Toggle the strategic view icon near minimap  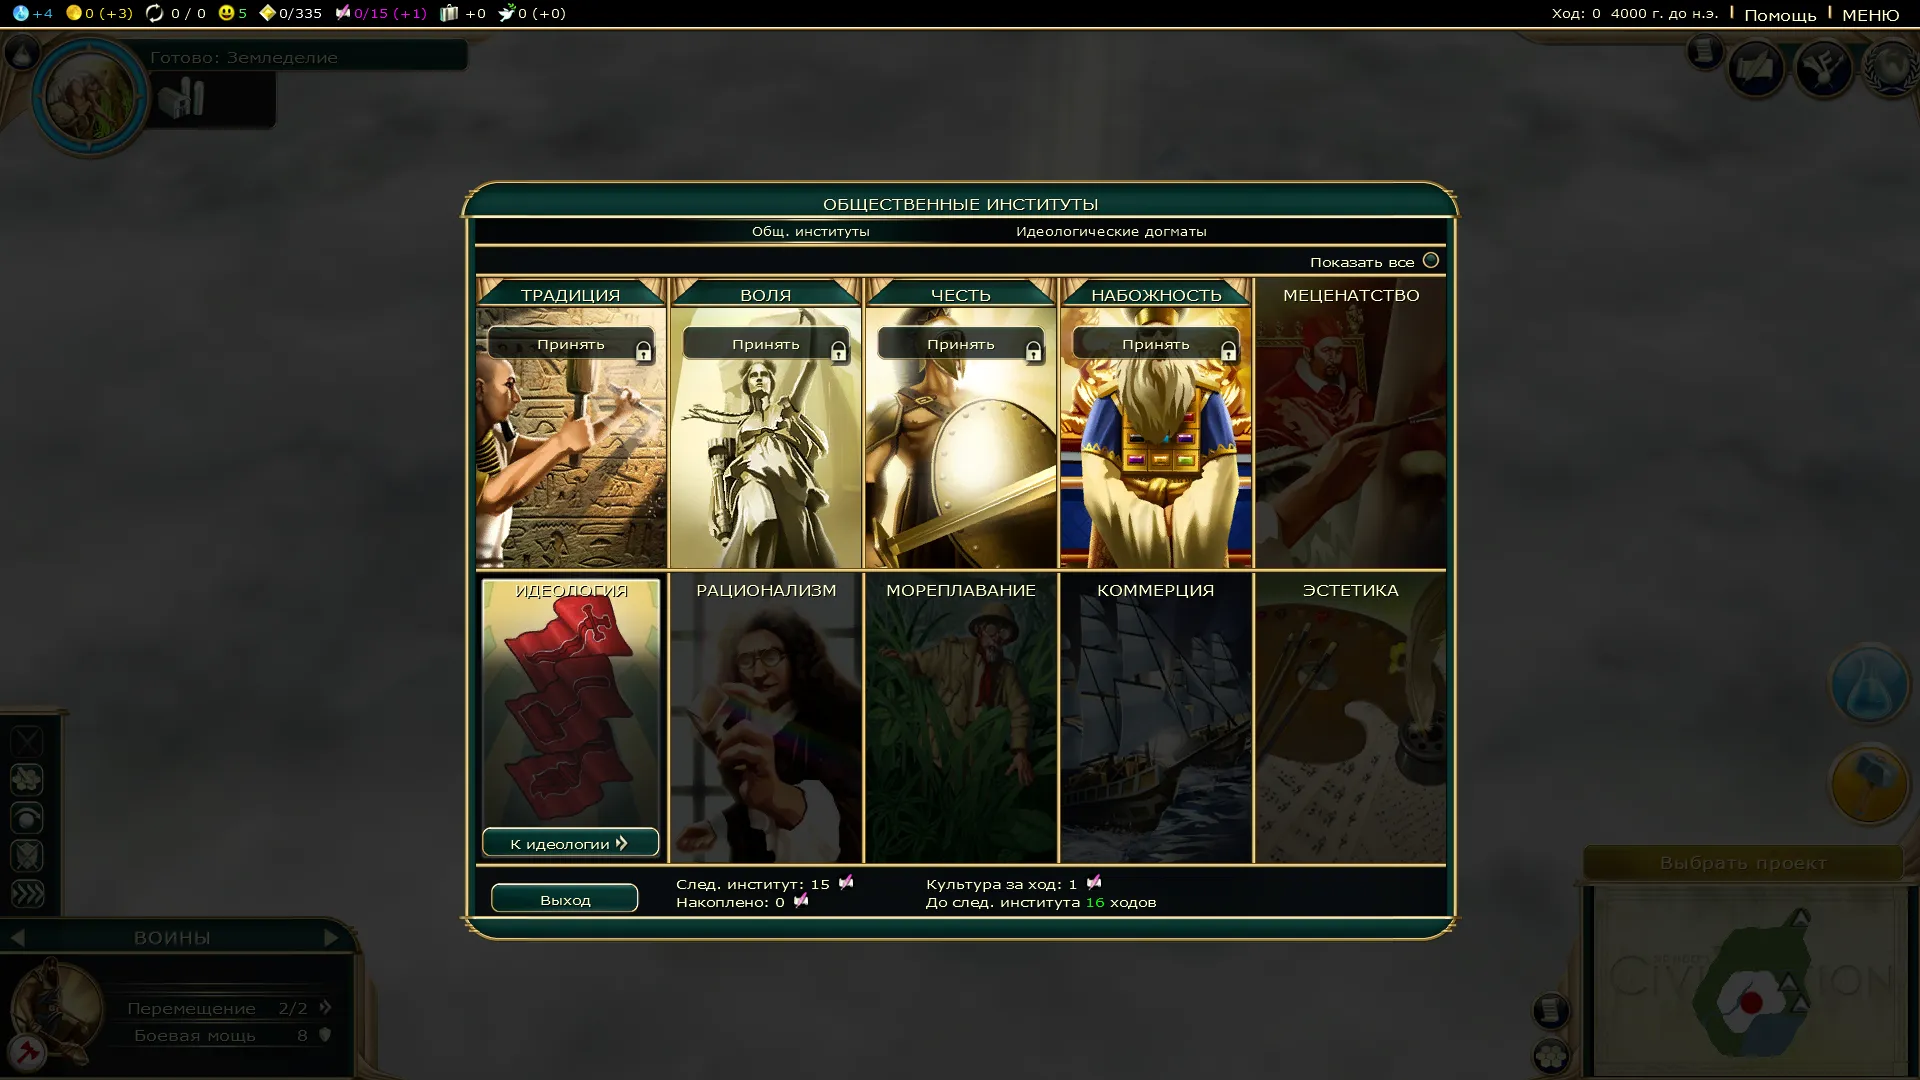(x=1551, y=1056)
